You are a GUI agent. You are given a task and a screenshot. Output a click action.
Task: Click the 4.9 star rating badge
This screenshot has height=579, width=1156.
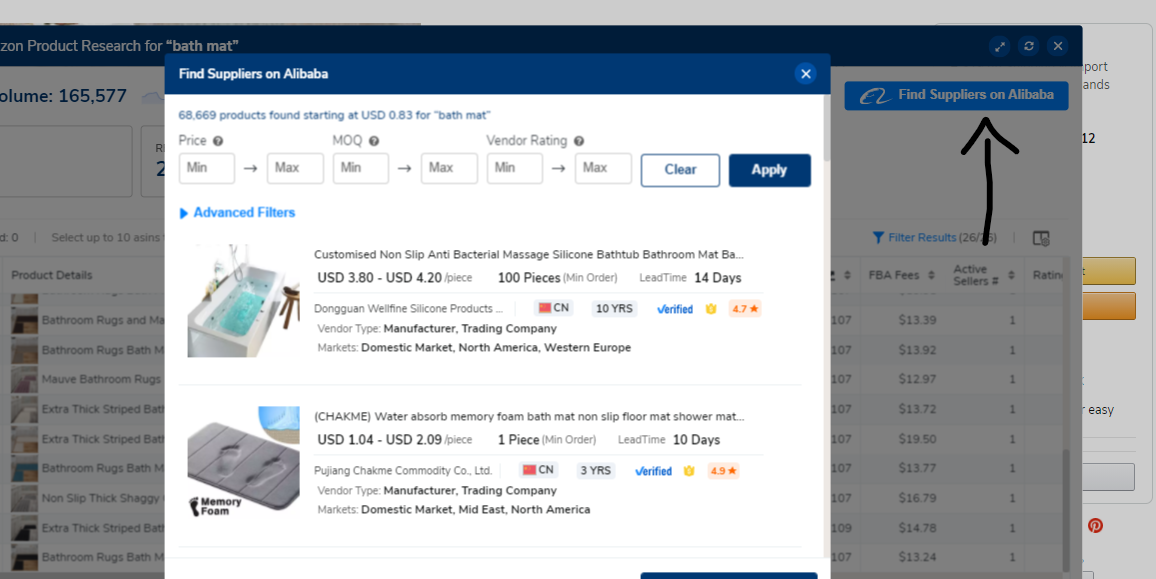point(723,471)
